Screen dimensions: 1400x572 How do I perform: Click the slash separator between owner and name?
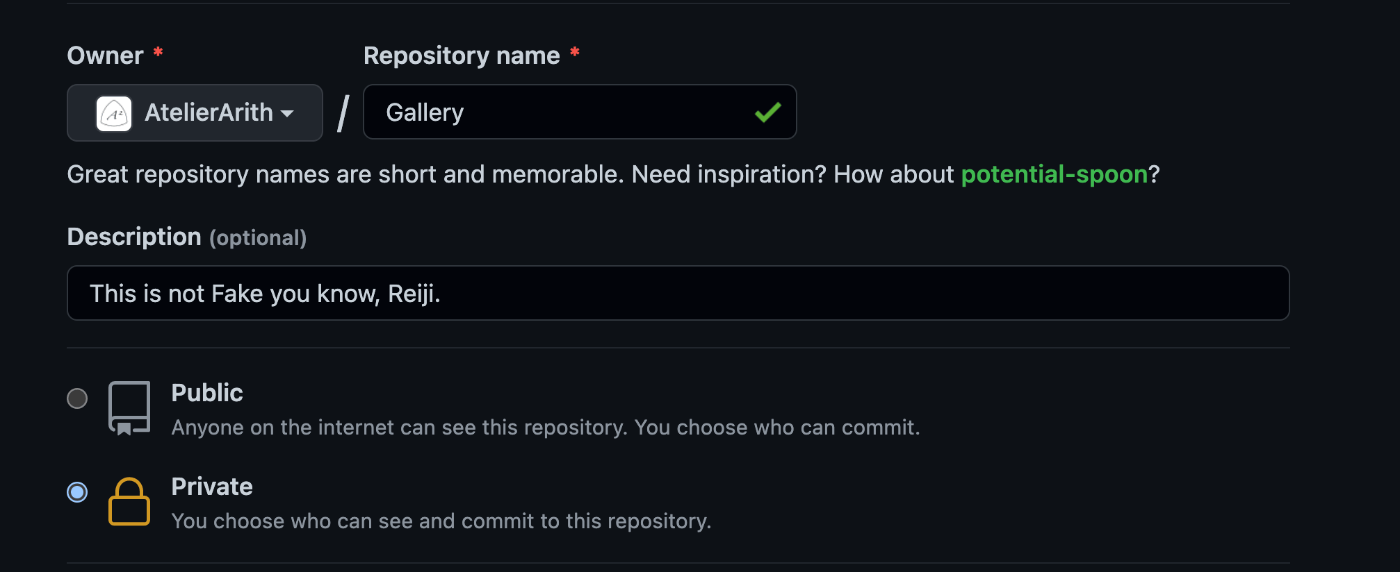point(343,113)
